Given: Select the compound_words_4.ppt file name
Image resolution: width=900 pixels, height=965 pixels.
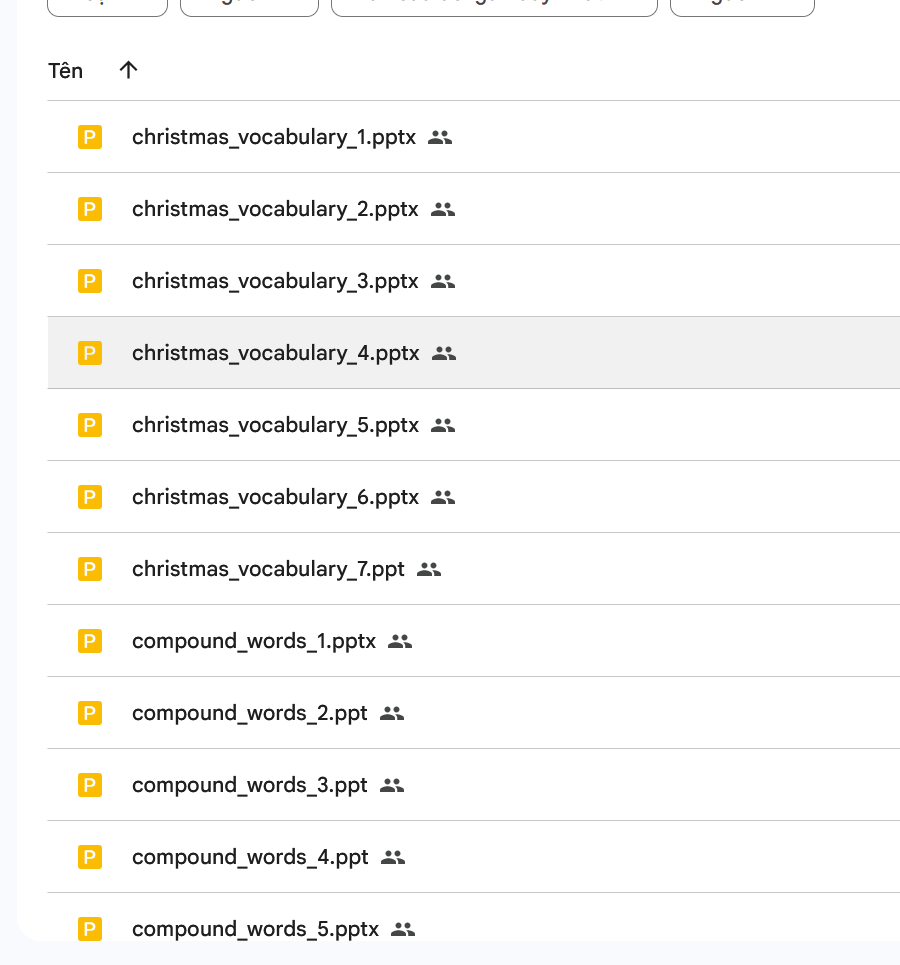Looking at the screenshot, I should point(250,857).
